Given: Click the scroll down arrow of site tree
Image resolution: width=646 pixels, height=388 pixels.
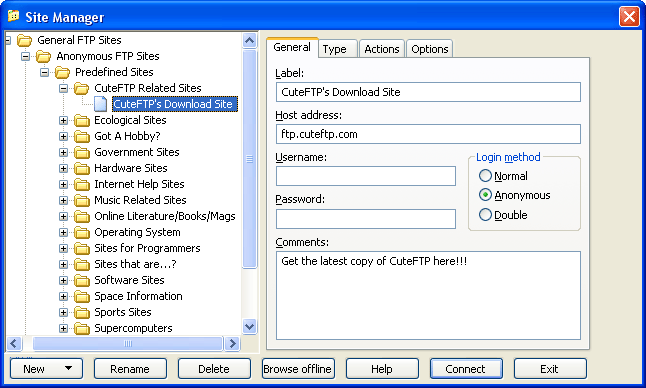Looking at the screenshot, I should tap(250, 327).
